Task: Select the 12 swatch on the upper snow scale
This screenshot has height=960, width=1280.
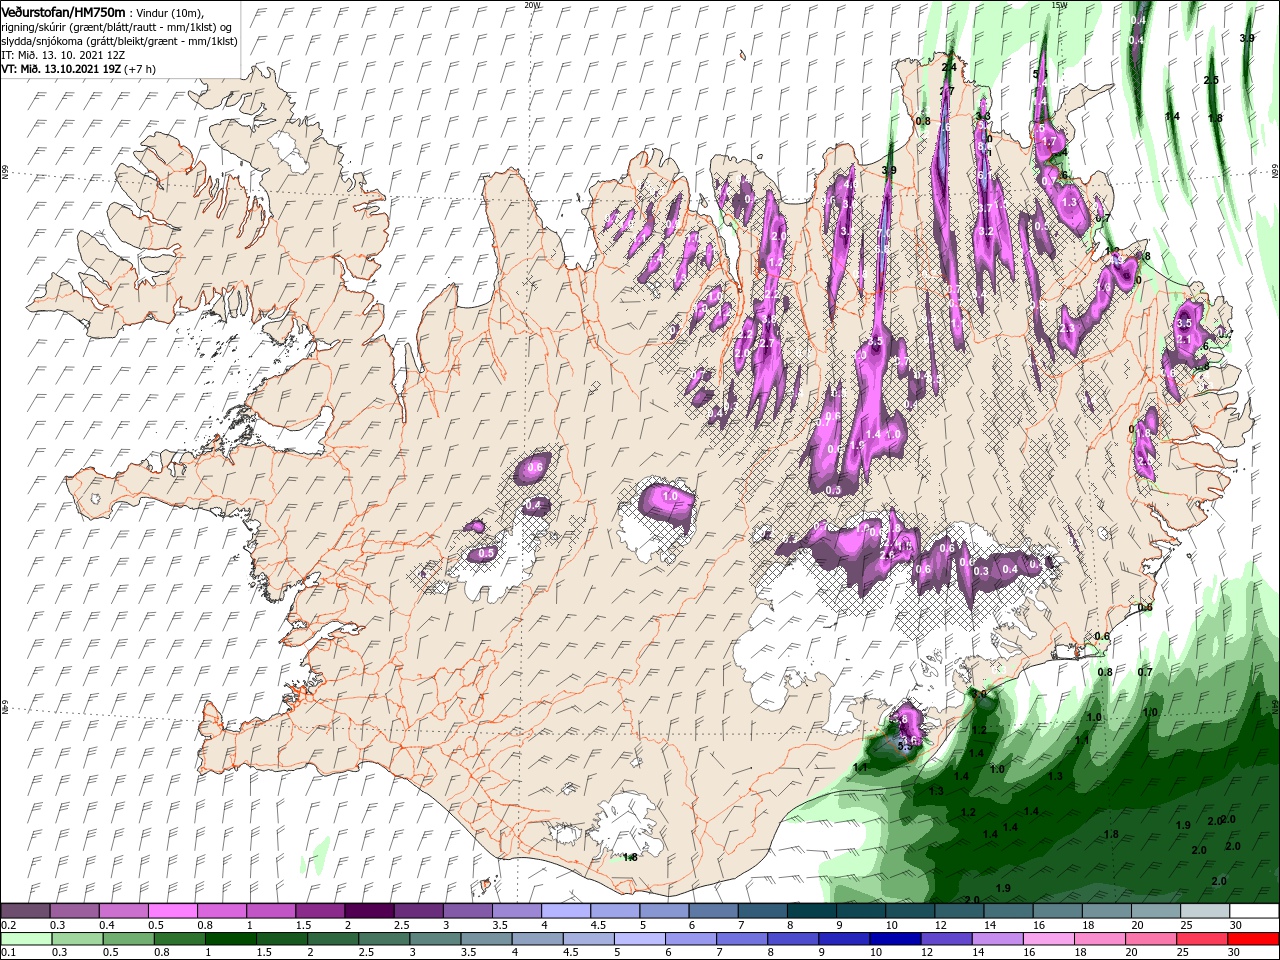Action: [x=958, y=911]
